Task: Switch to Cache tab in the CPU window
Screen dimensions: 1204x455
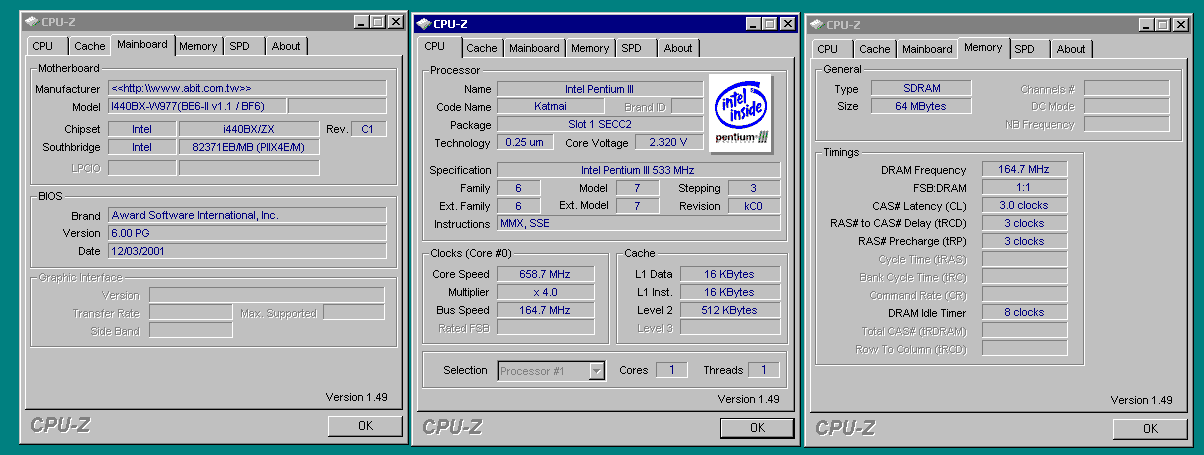Action: coord(482,48)
